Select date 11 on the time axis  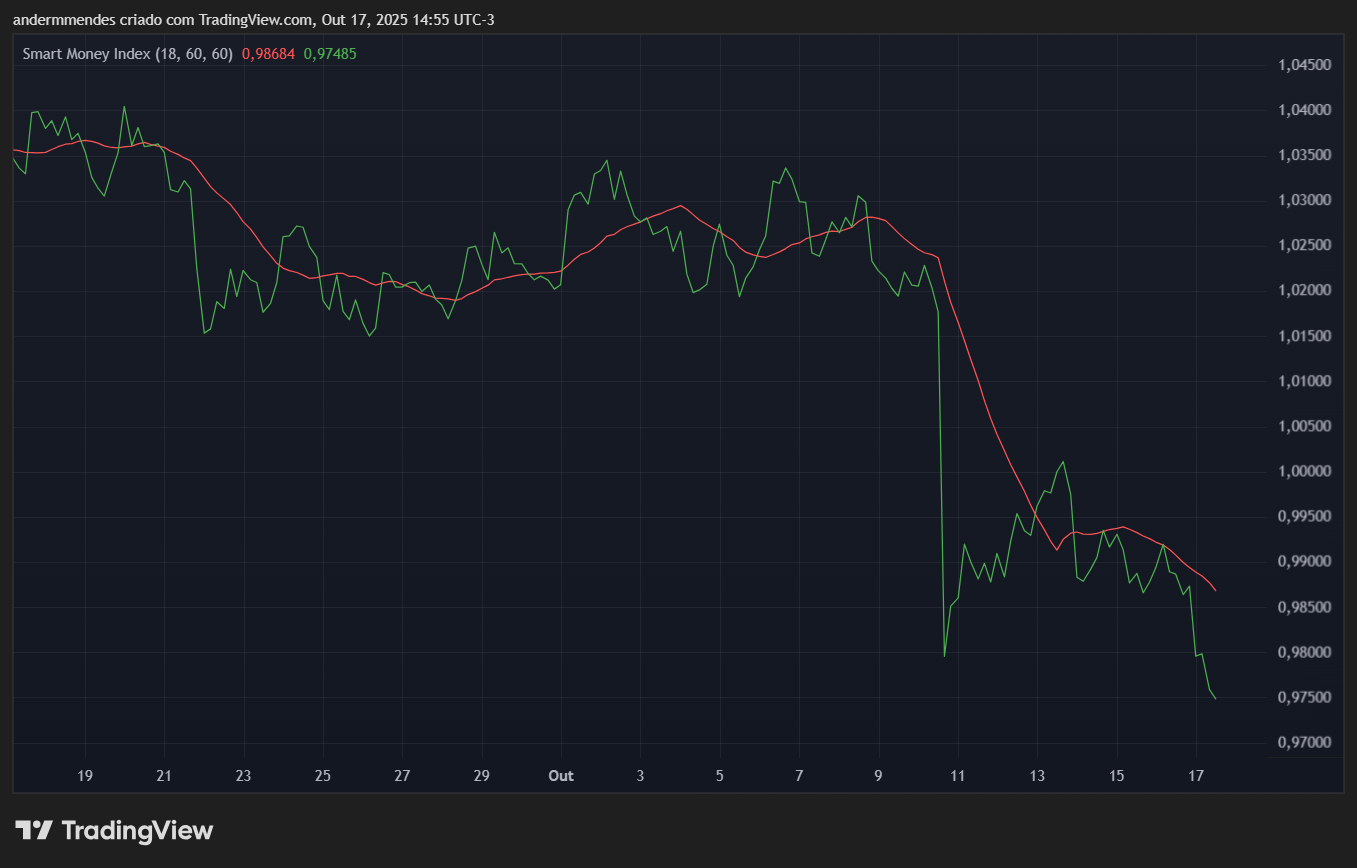point(957,775)
